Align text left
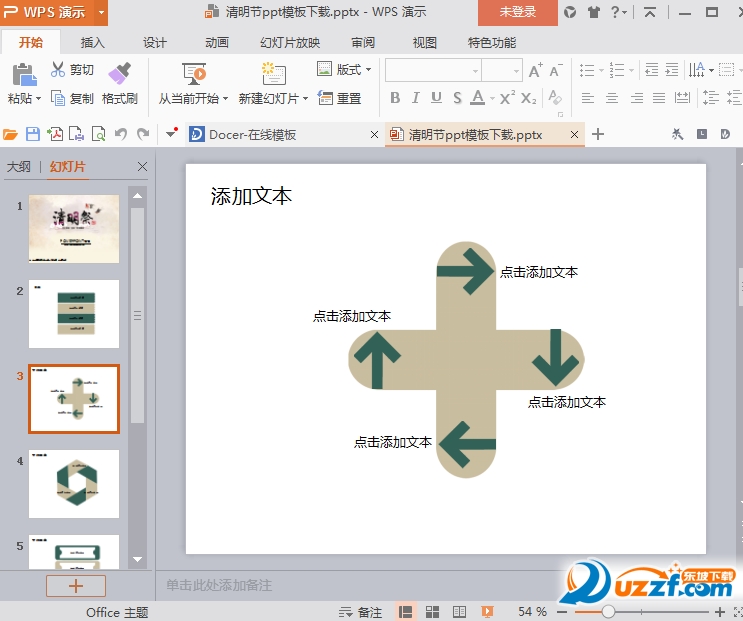The image size is (743, 621). point(588,99)
